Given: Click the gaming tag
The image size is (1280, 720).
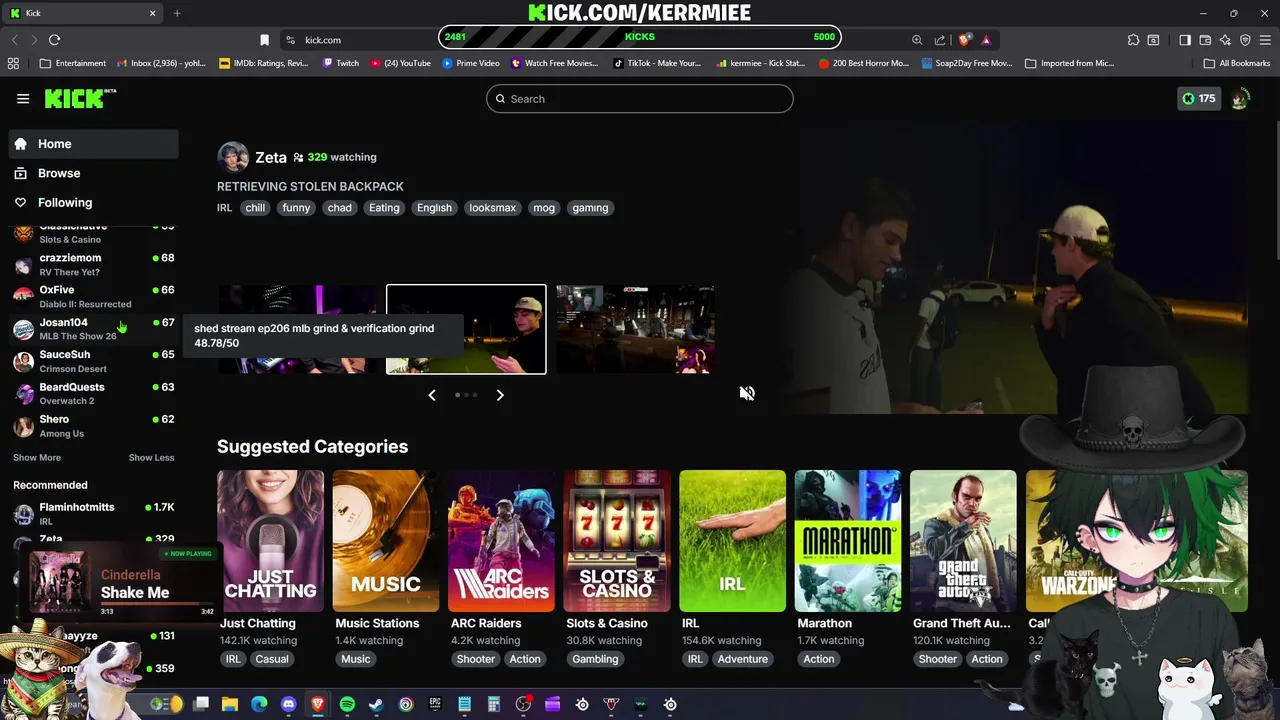Looking at the screenshot, I should [590, 208].
